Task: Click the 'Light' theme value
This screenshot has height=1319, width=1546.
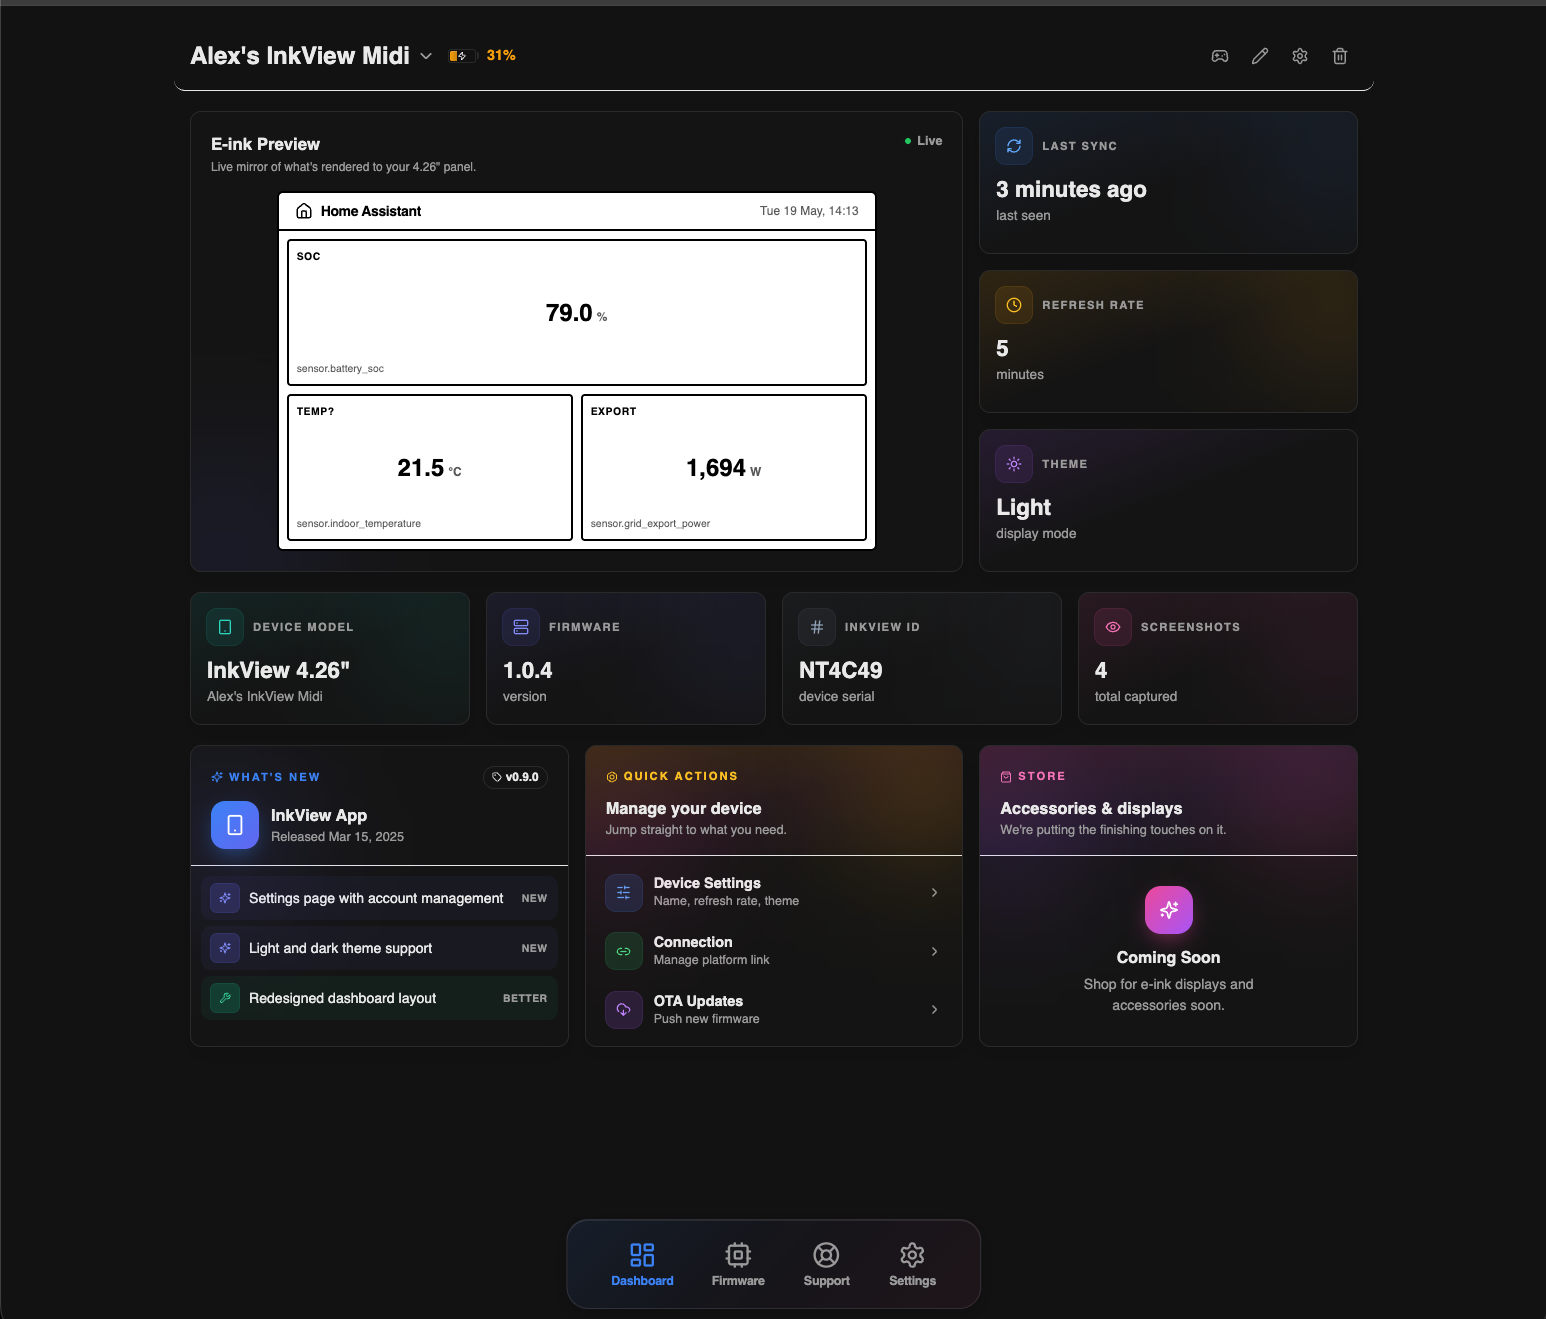Action: 1023,507
